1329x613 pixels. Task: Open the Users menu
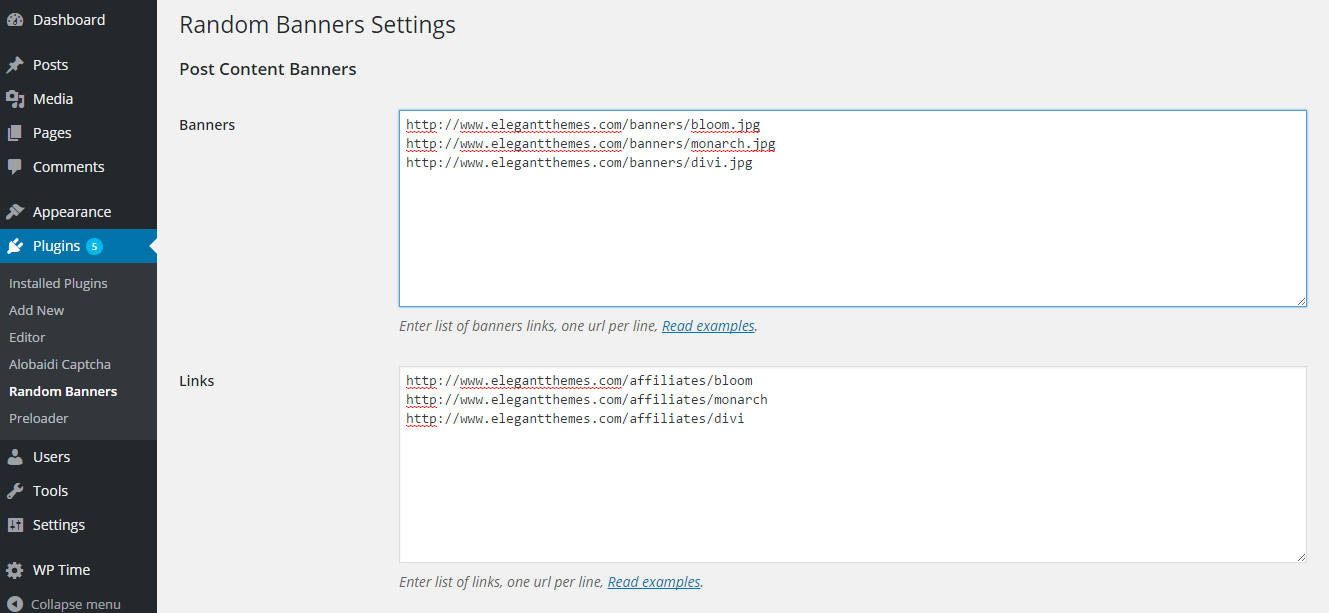pyautogui.click(x=78, y=457)
